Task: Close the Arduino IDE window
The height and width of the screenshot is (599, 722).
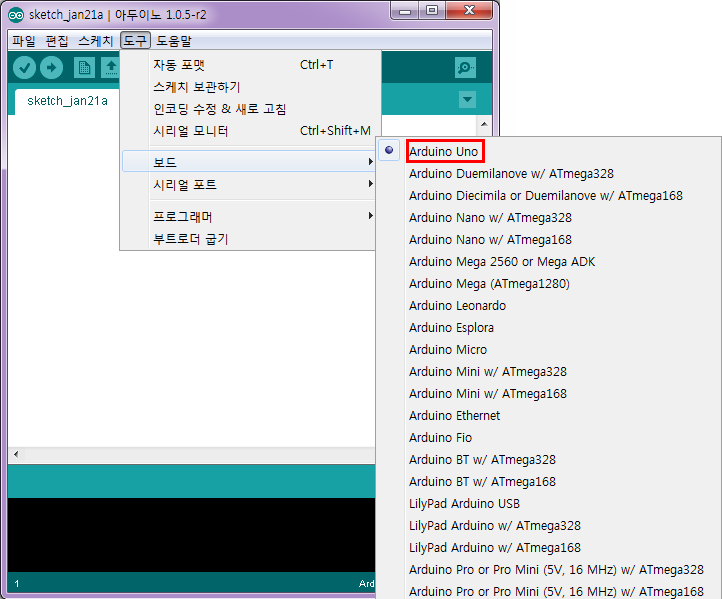Action: click(x=469, y=11)
